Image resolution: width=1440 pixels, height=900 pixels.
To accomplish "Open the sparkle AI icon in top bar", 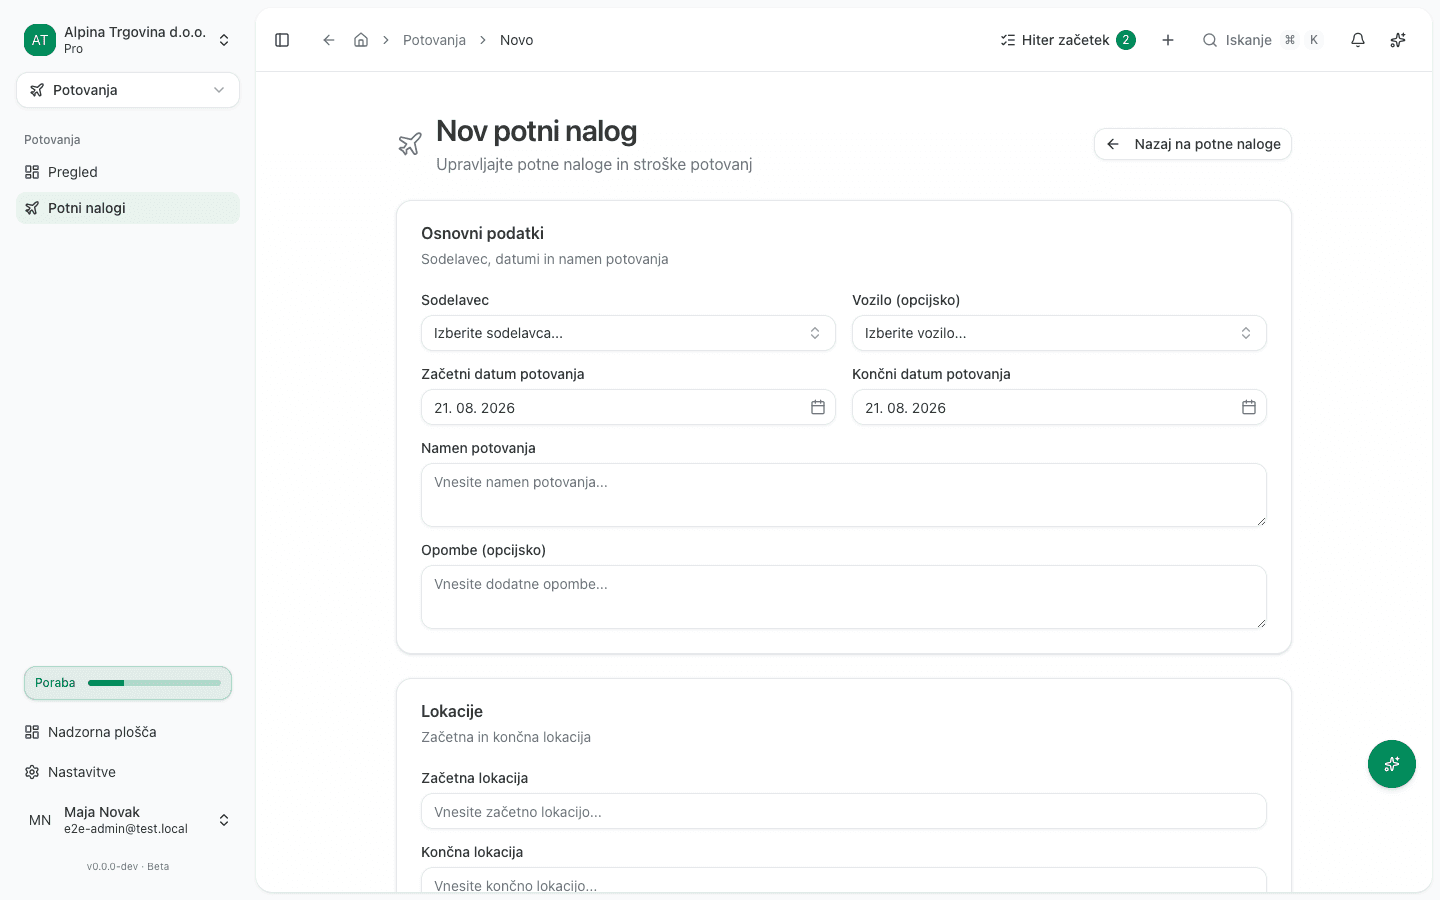I will [1398, 40].
